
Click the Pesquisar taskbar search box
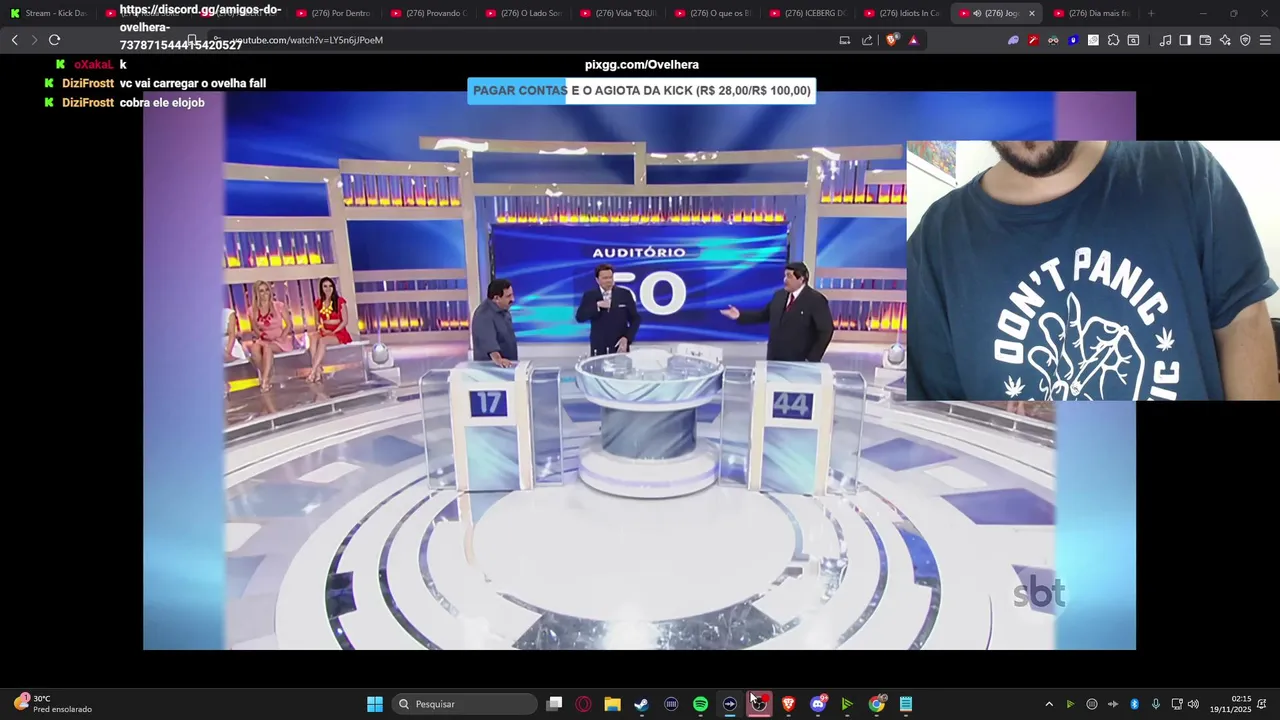coord(463,704)
